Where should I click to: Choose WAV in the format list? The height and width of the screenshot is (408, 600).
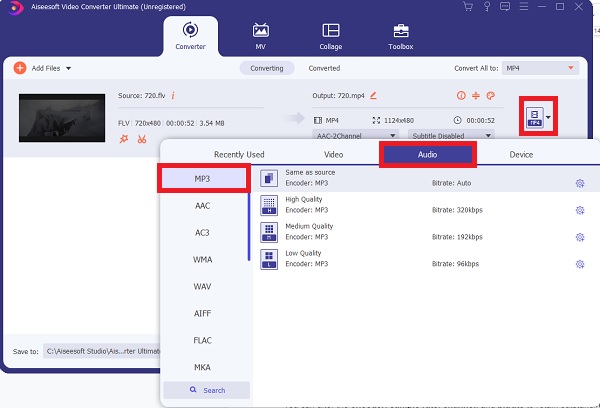pyautogui.click(x=202, y=287)
